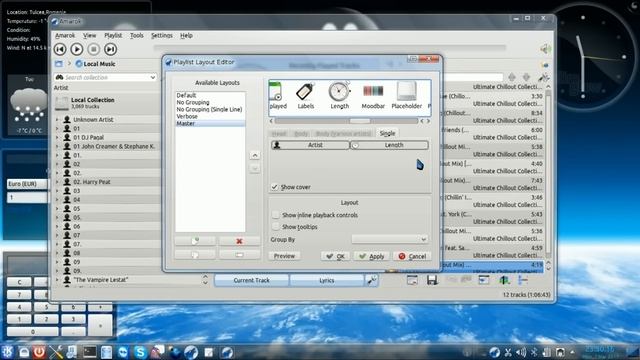This screenshot has width=640, height=360.
Task: Click the new layout button below layouts list
Action: [x=195, y=241]
